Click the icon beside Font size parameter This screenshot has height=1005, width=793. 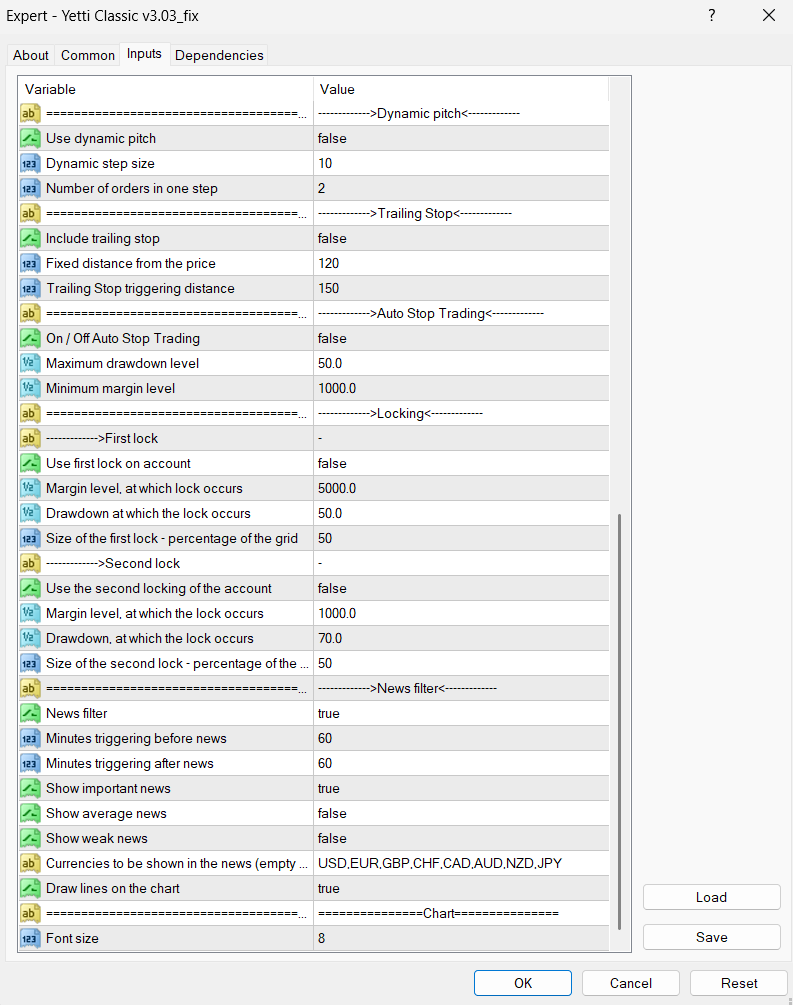30,938
